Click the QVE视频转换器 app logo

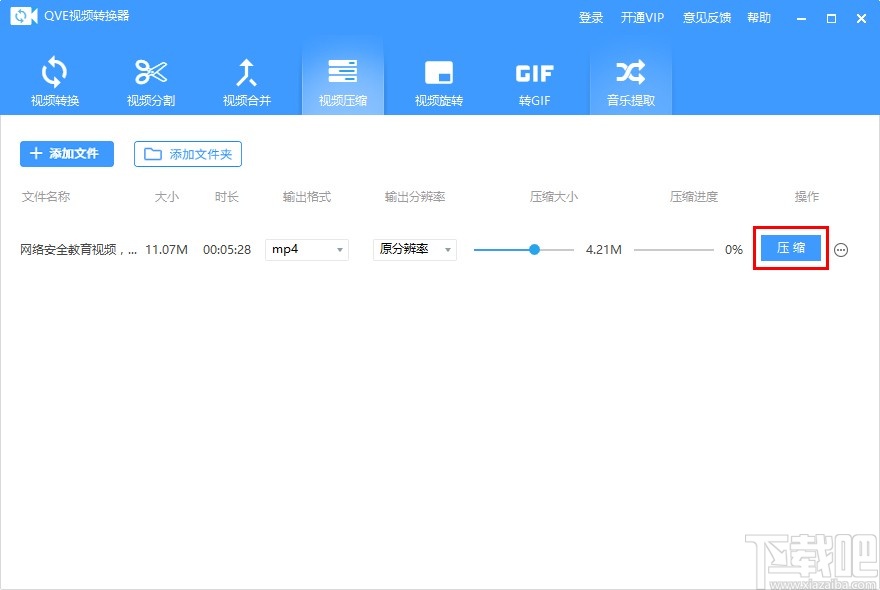click(24, 16)
